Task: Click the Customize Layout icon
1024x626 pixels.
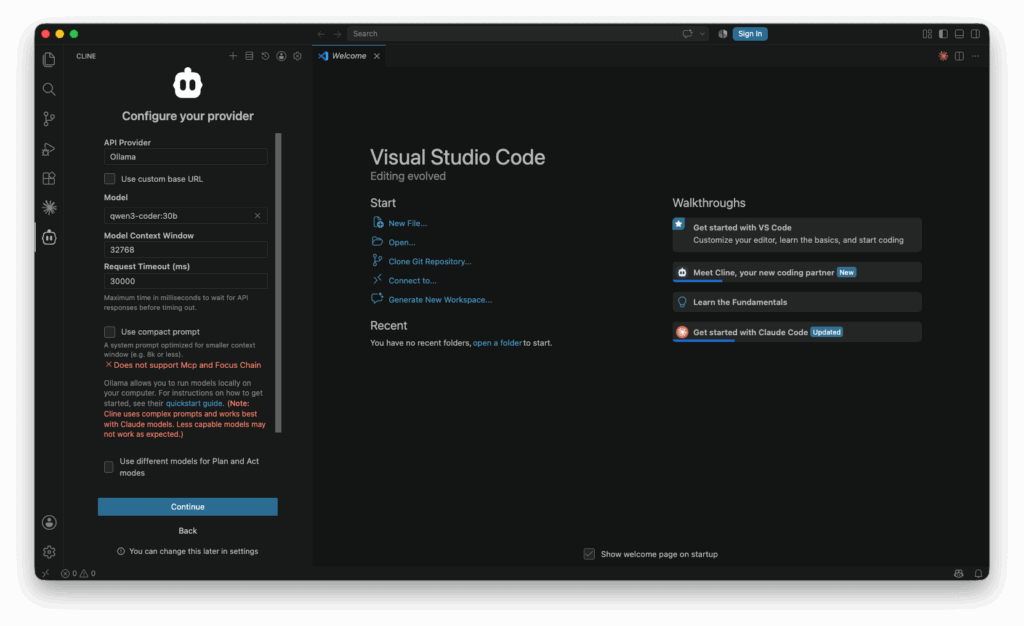Action: coord(927,34)
